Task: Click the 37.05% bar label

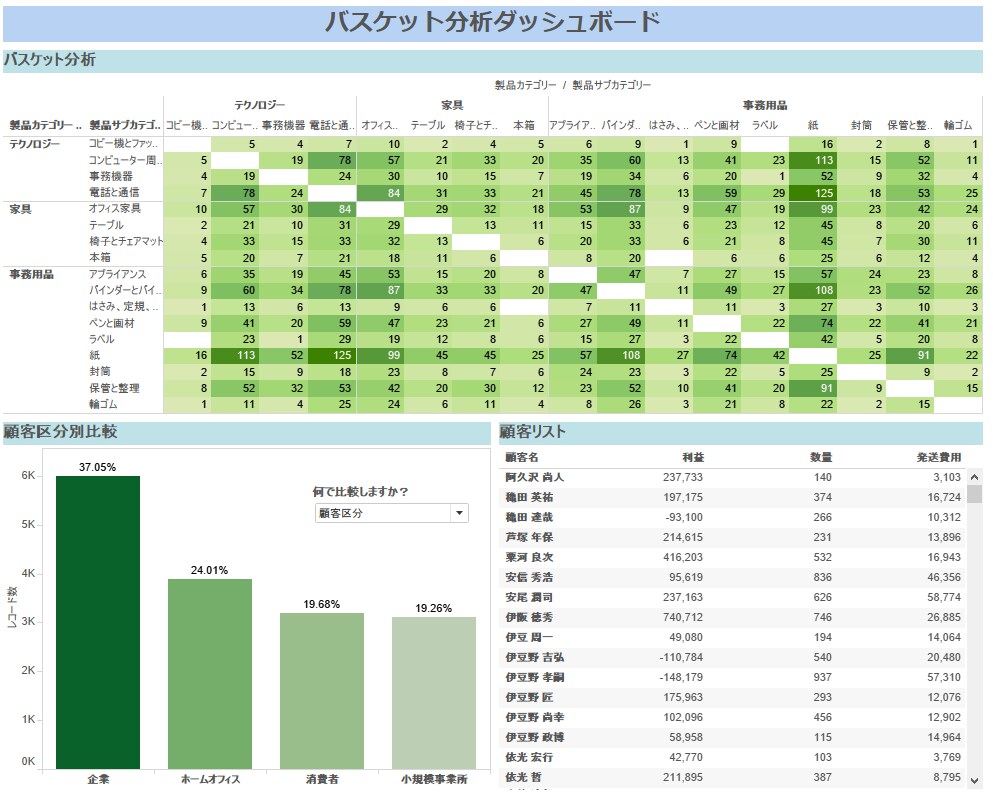Action: (98, 467)
